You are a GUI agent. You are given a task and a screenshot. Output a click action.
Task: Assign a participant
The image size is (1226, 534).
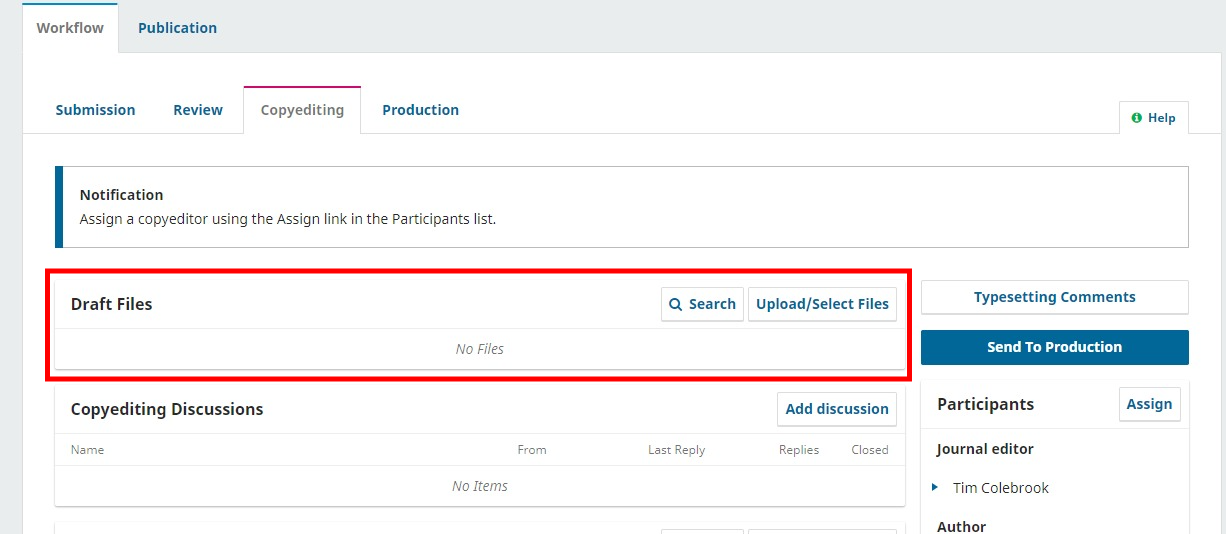(x=1149, y=404)
